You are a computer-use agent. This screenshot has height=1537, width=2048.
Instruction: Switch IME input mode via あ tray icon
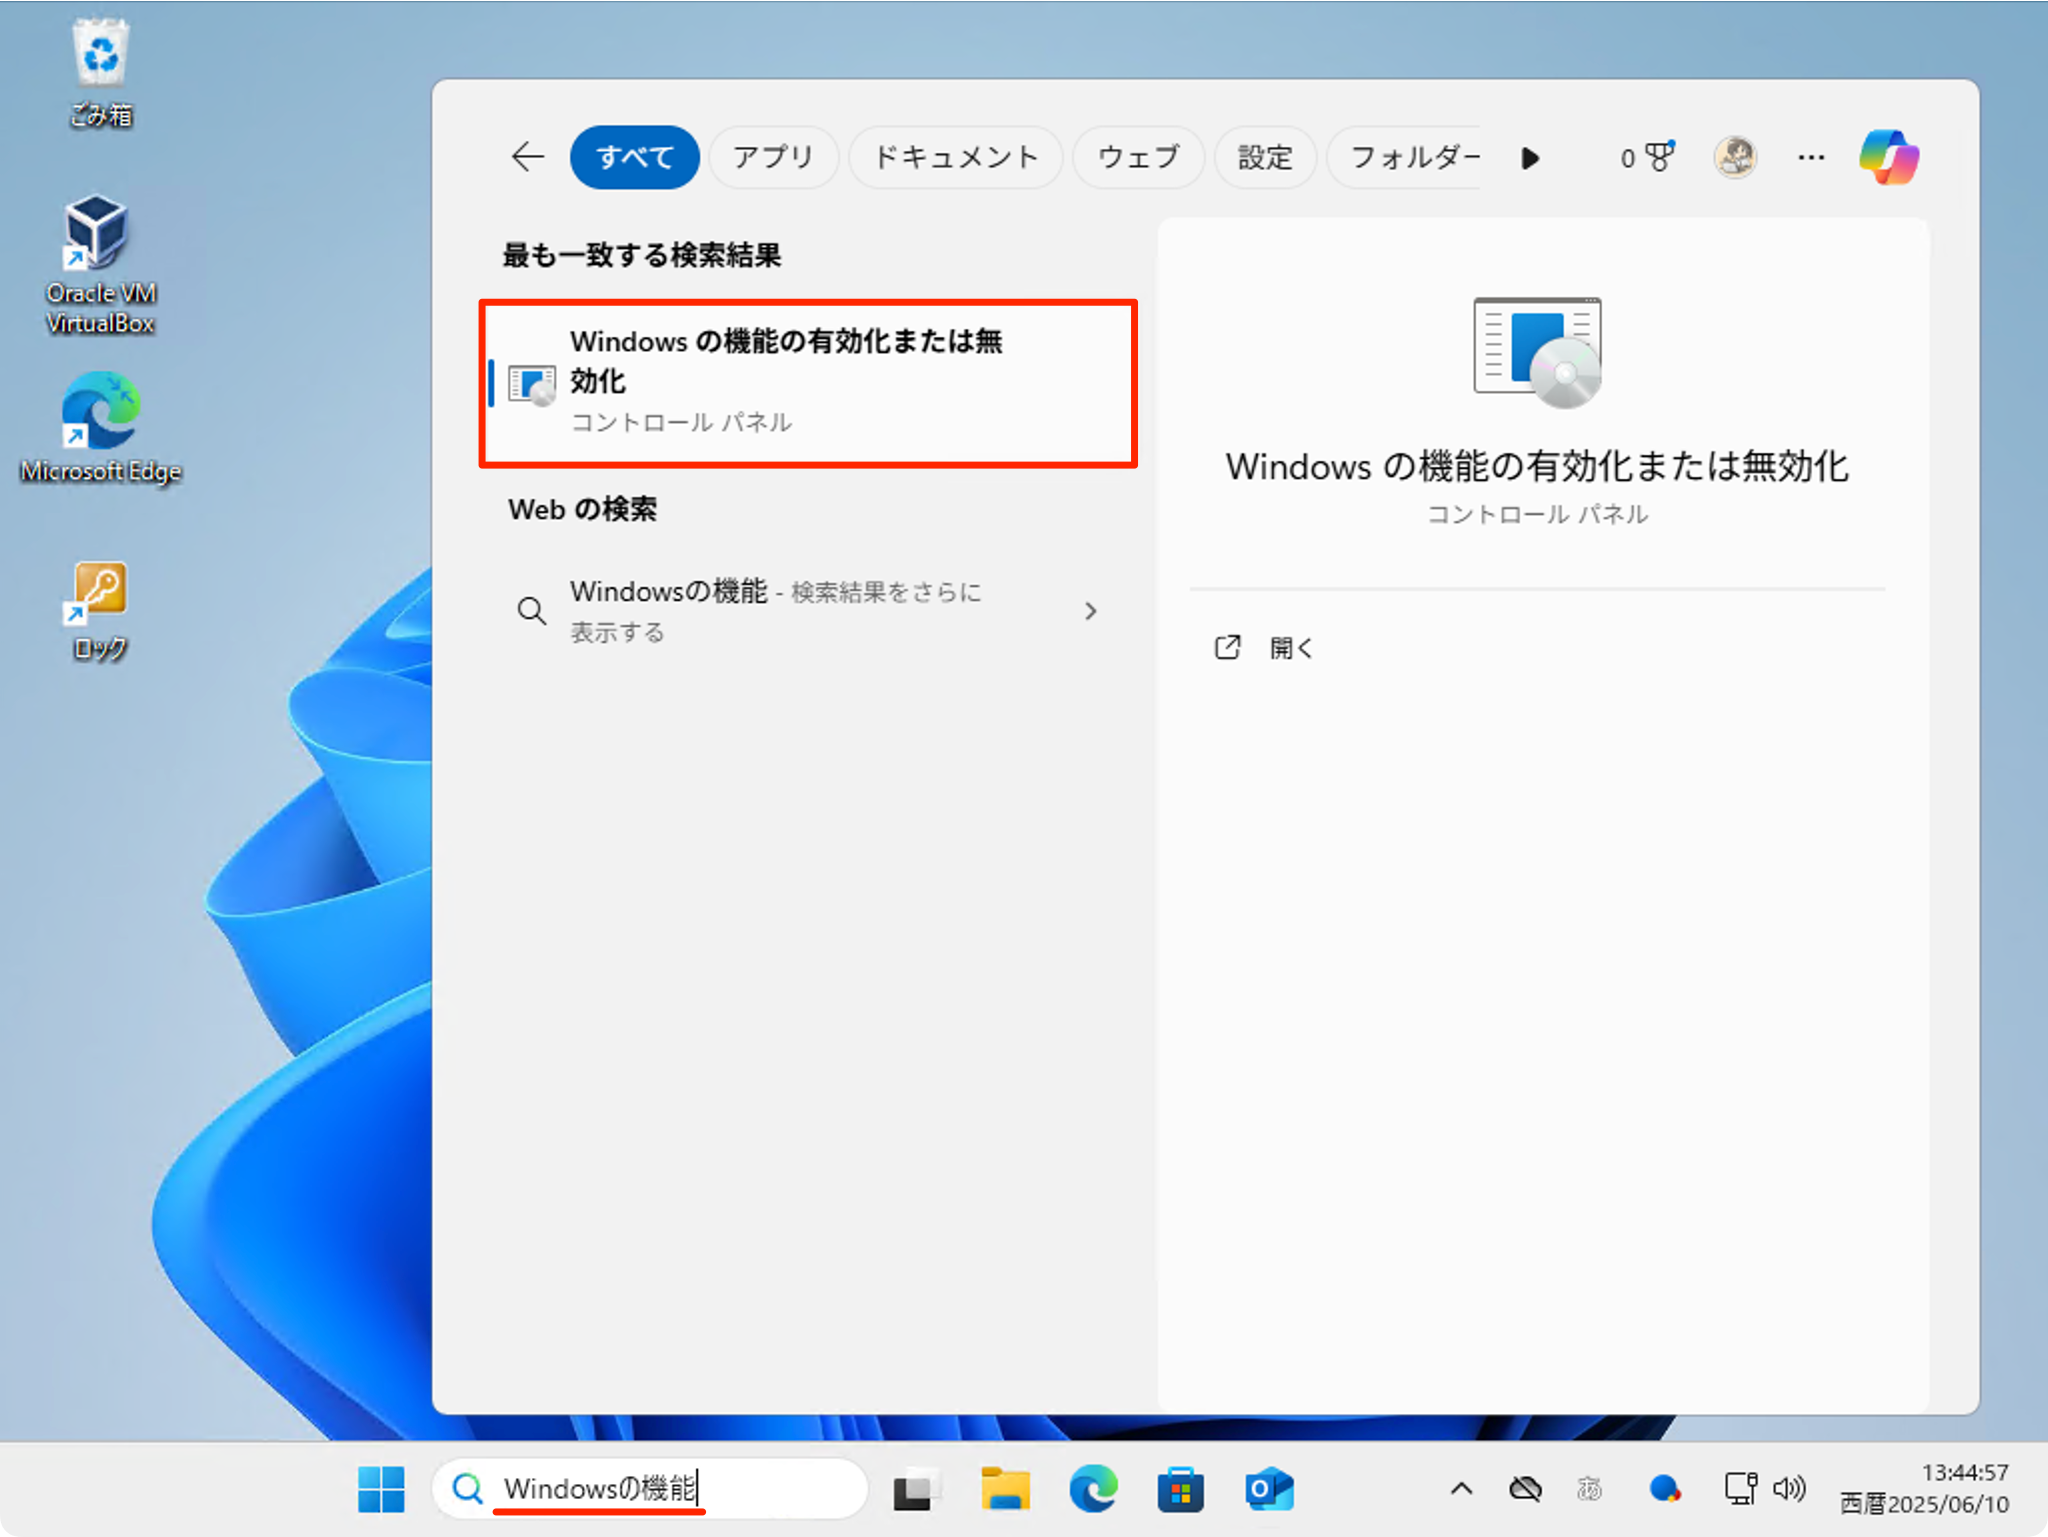[x=1588, y=1488]
